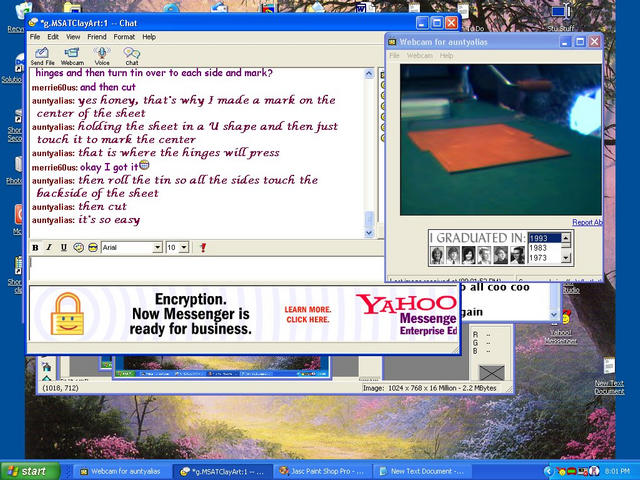Viewport: 640px width, 480px height.
Task: Click the system clock 8:01 PM
Action: click(x=617, y=471)
